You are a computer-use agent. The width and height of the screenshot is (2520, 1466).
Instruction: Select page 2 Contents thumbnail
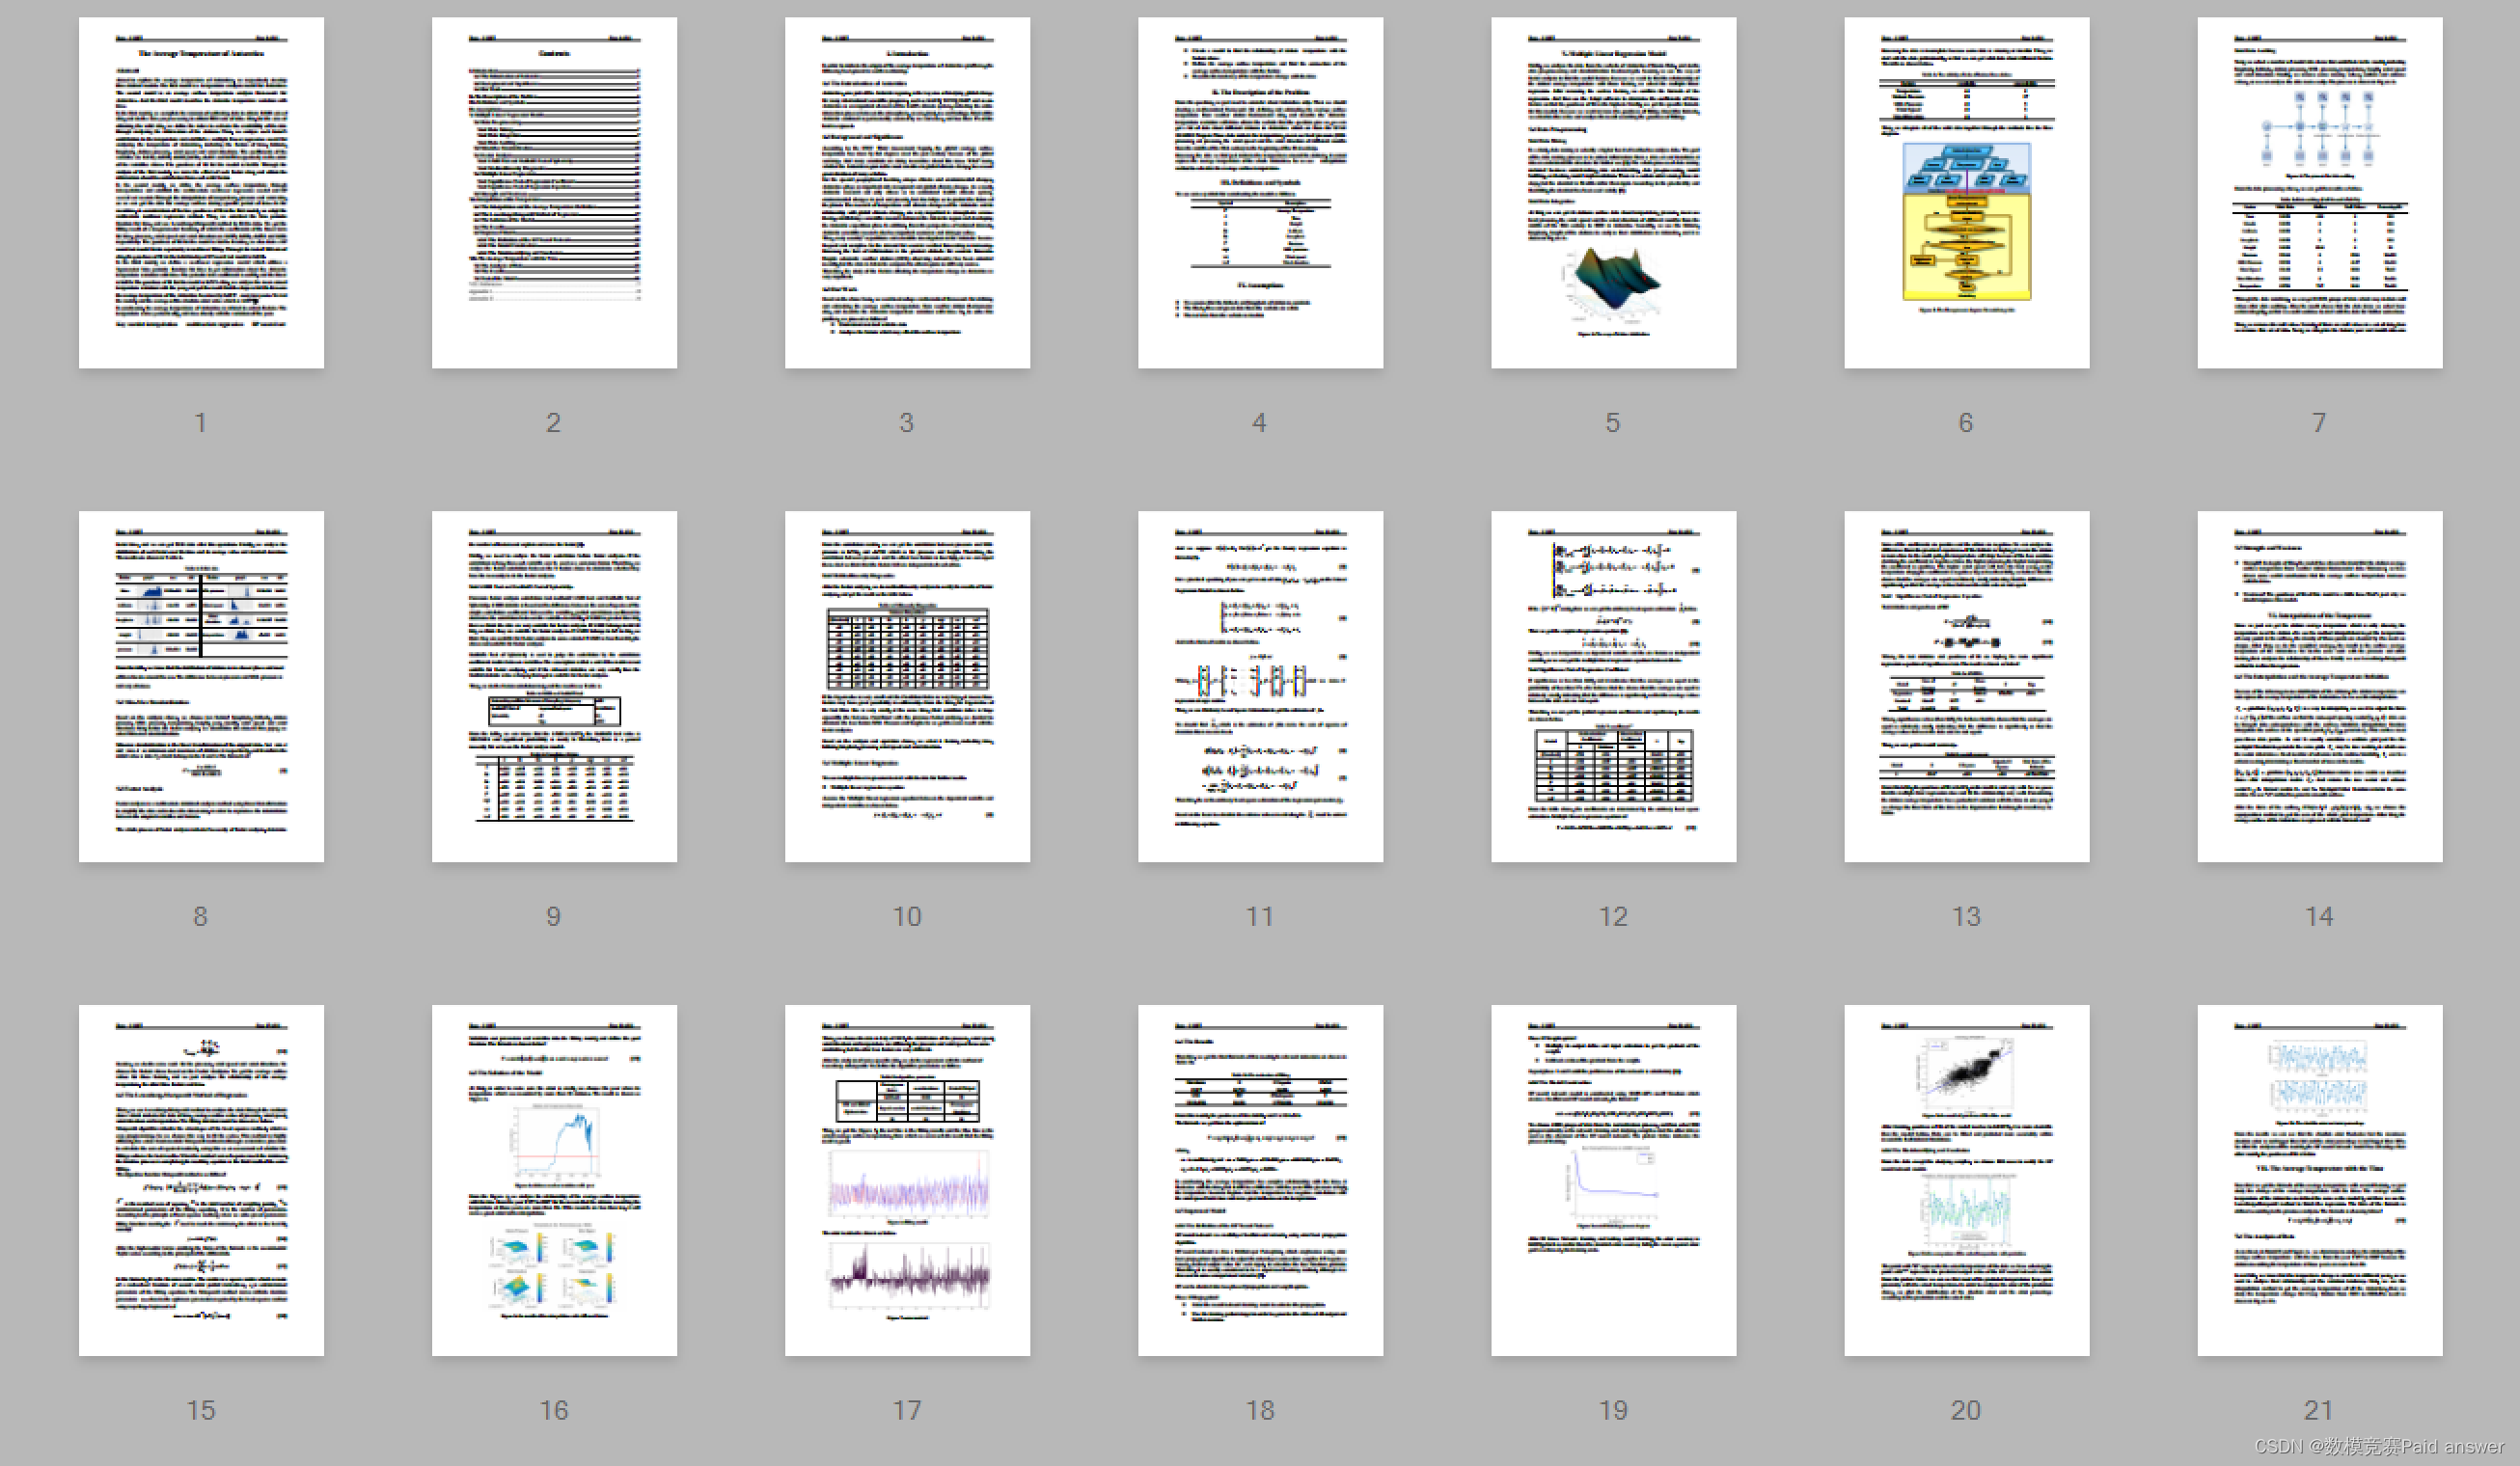pos(554,192)
